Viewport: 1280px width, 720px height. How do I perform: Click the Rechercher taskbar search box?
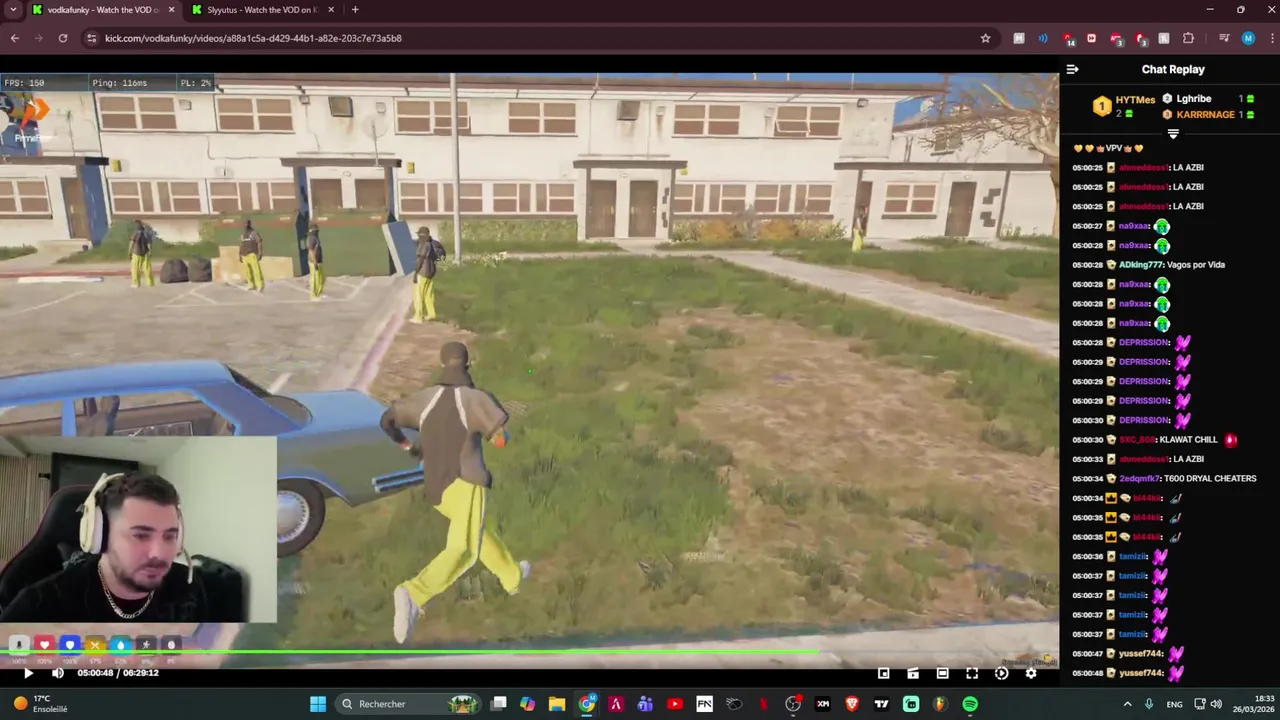click(408, 704)
